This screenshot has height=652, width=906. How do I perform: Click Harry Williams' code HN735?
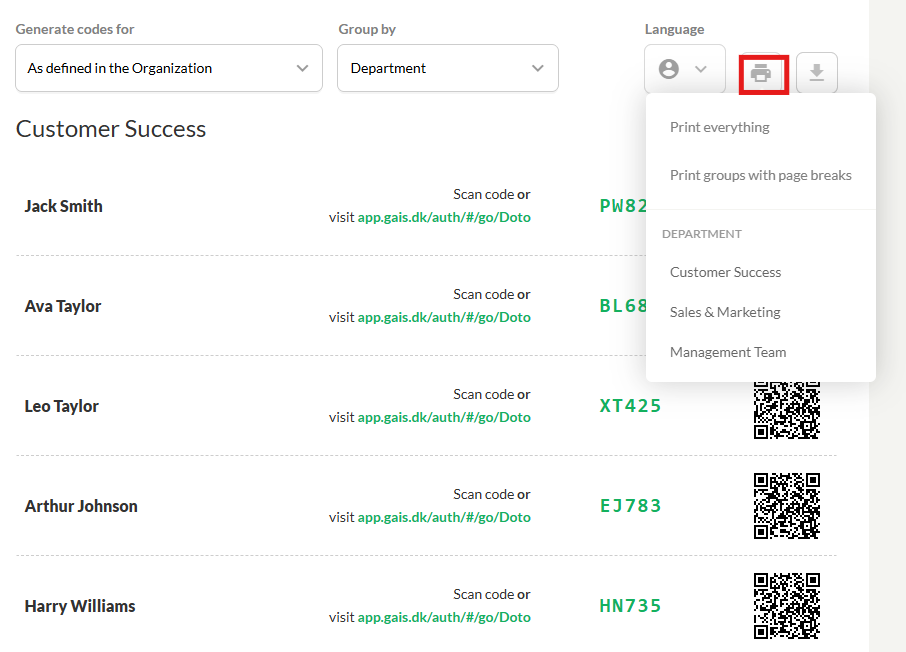tap(630, 606)
